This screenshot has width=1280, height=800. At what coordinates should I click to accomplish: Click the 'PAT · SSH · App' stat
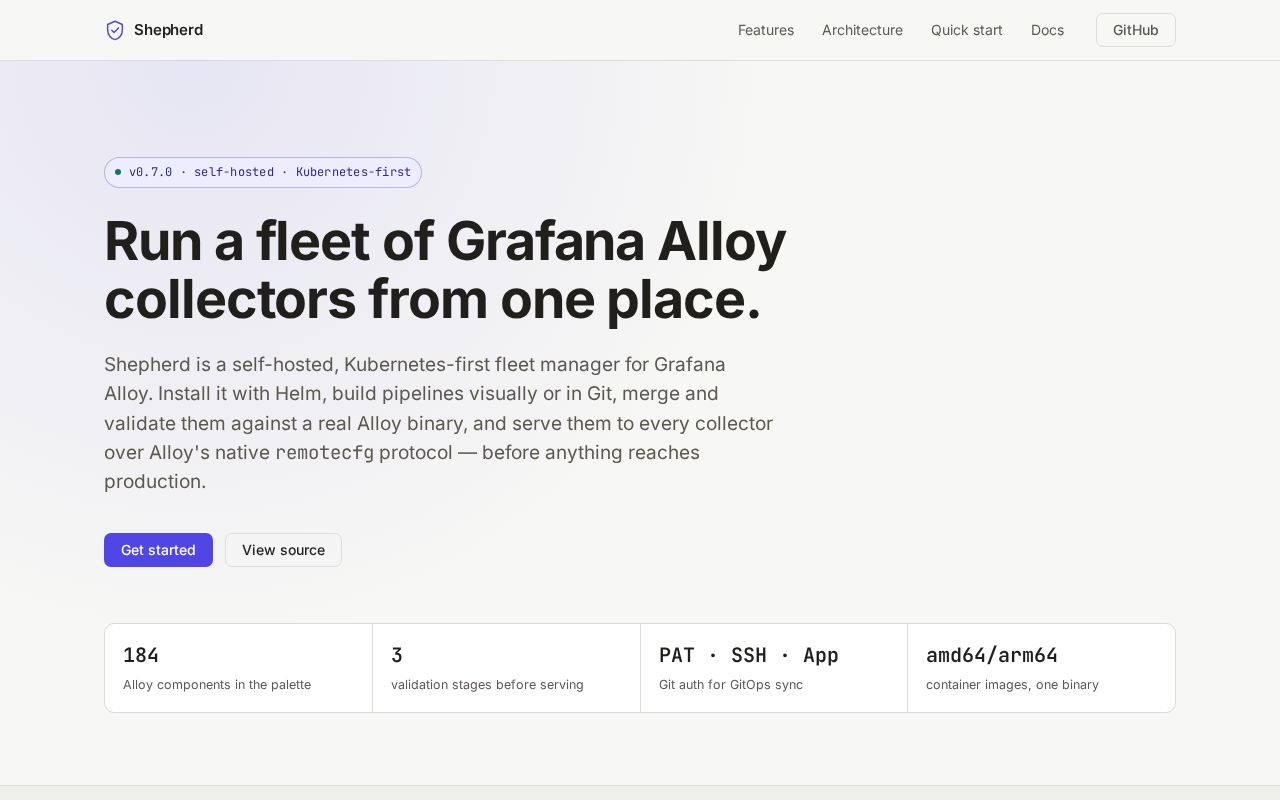tap(749, 655)
